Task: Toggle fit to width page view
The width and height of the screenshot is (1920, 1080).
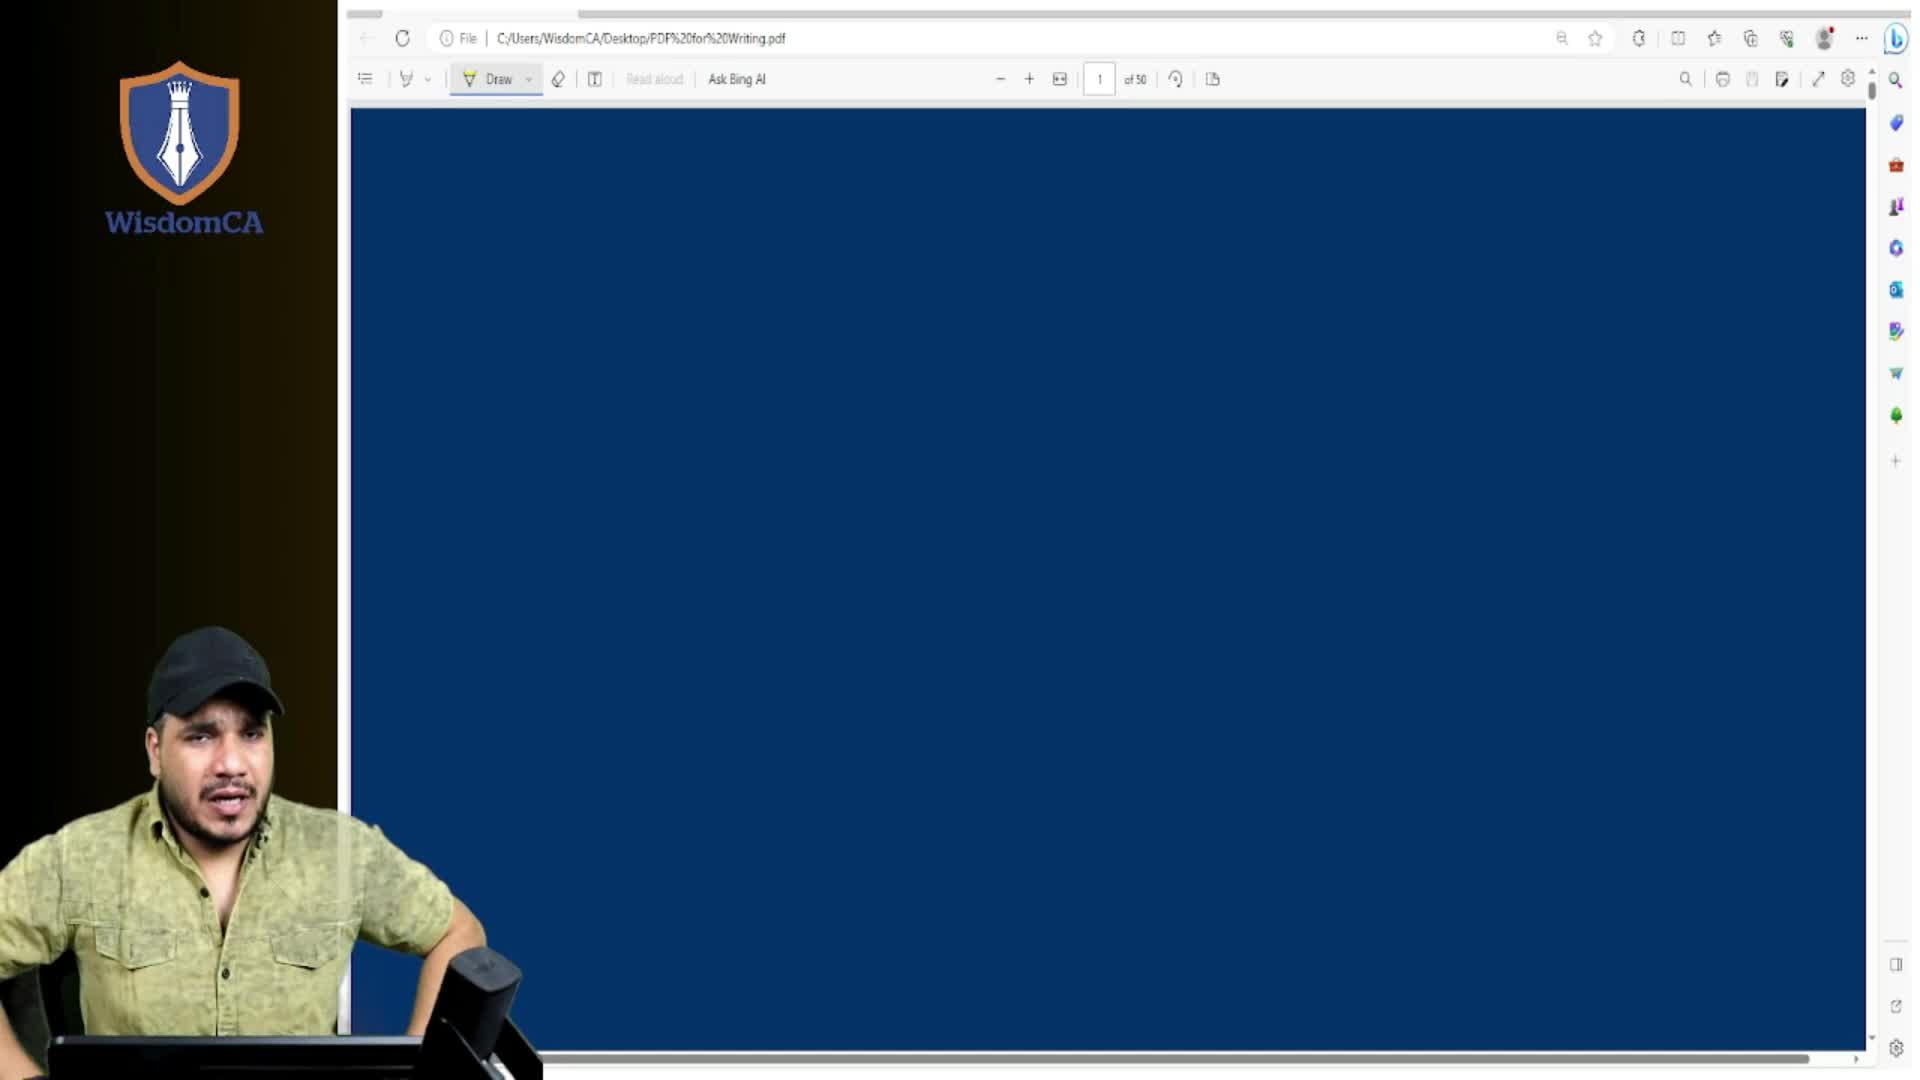Action: coord(1060,79)
